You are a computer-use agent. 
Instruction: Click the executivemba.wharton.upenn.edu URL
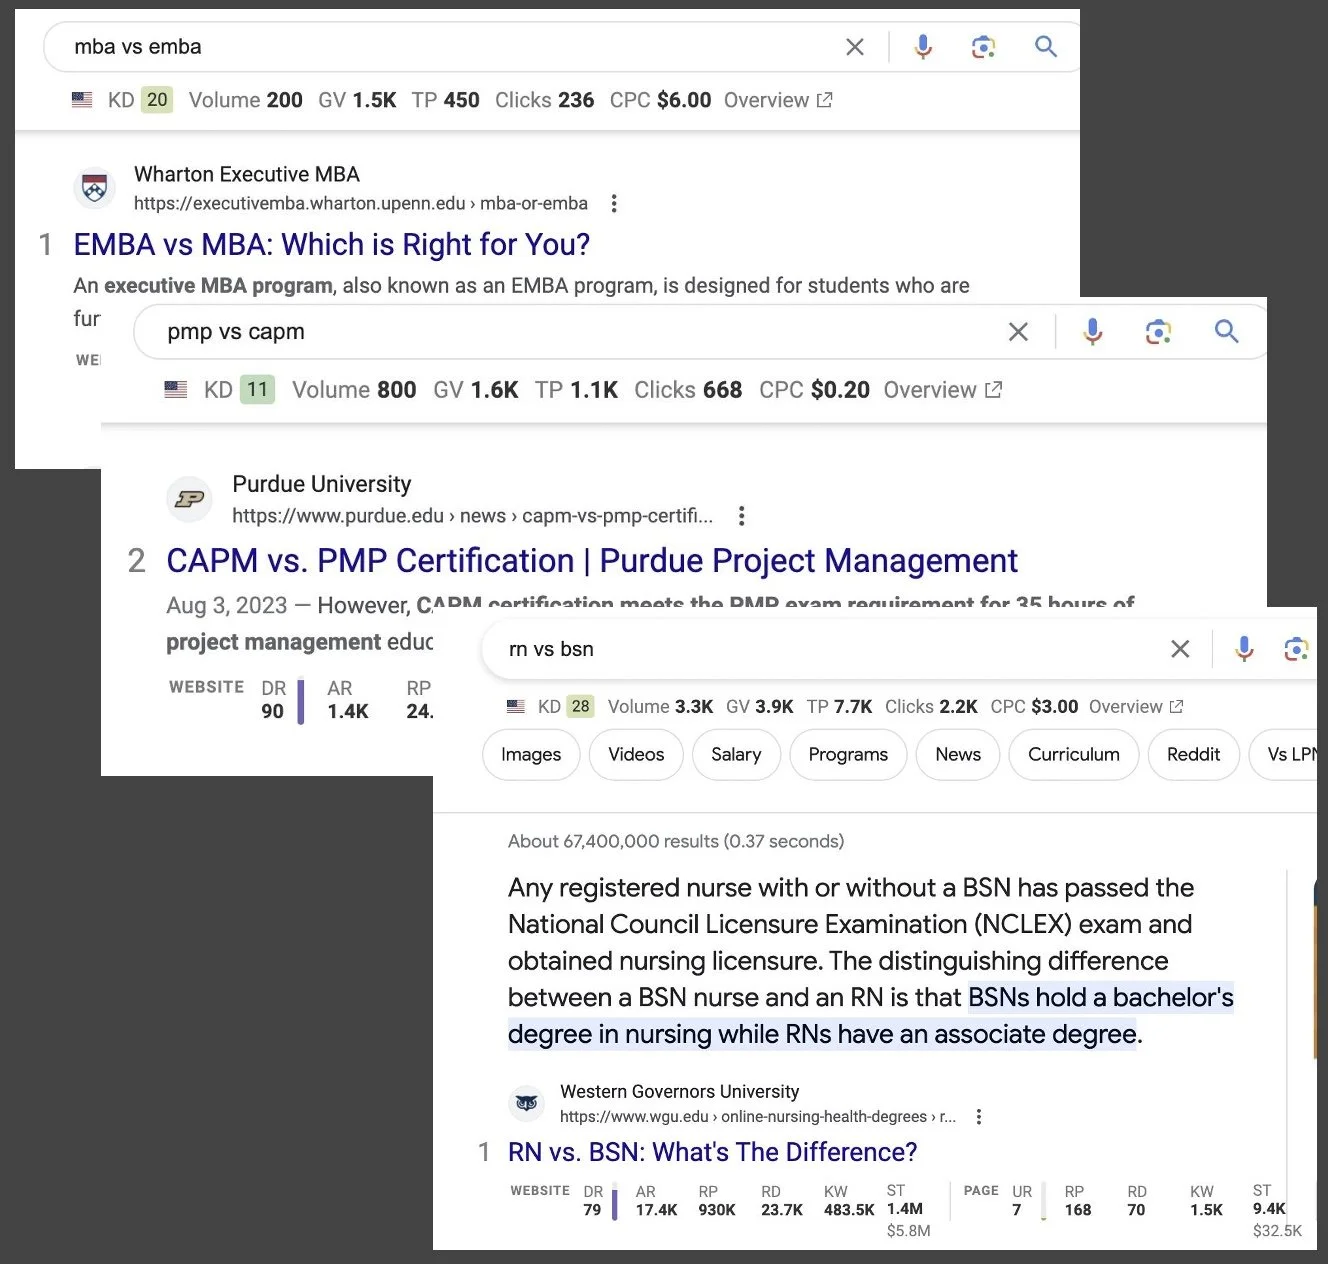click(x=361, y=204)
